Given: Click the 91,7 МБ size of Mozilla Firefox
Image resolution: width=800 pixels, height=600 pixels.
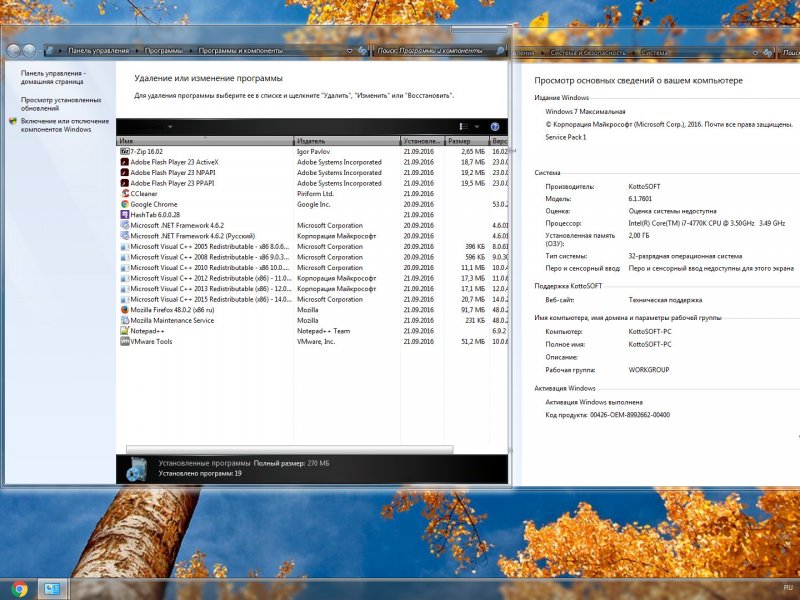Looking at the screenshot, I should 473,310.
